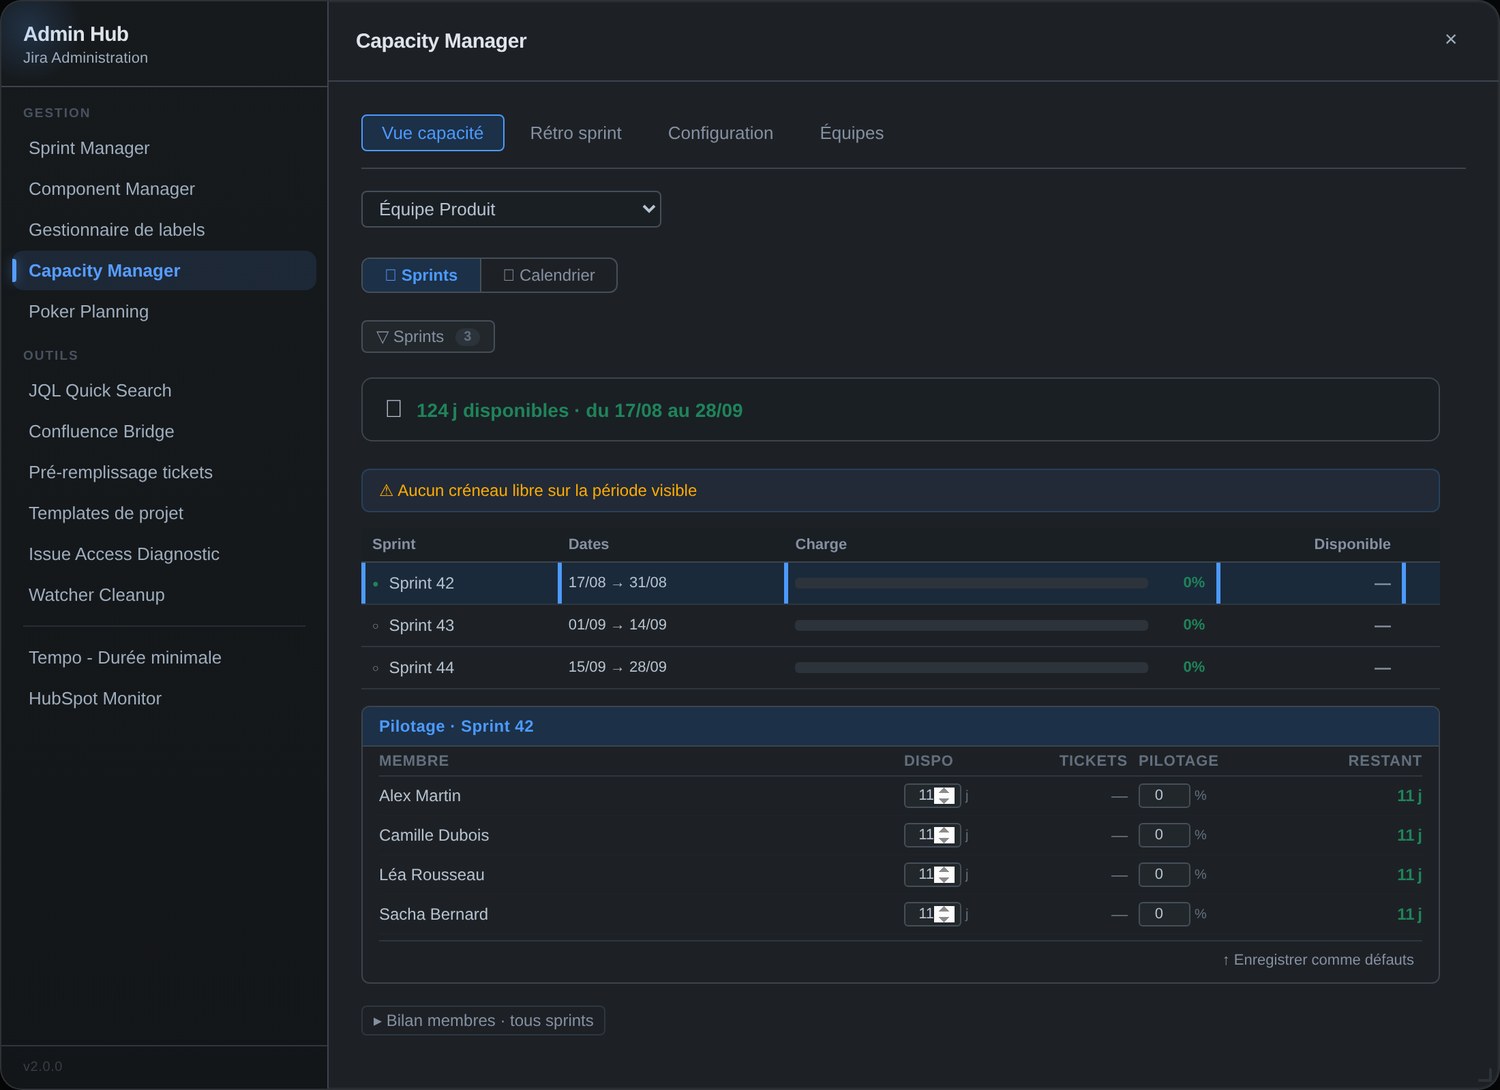
Task: Switch to the Calendrier view toggle
Action: pos(549,275)
